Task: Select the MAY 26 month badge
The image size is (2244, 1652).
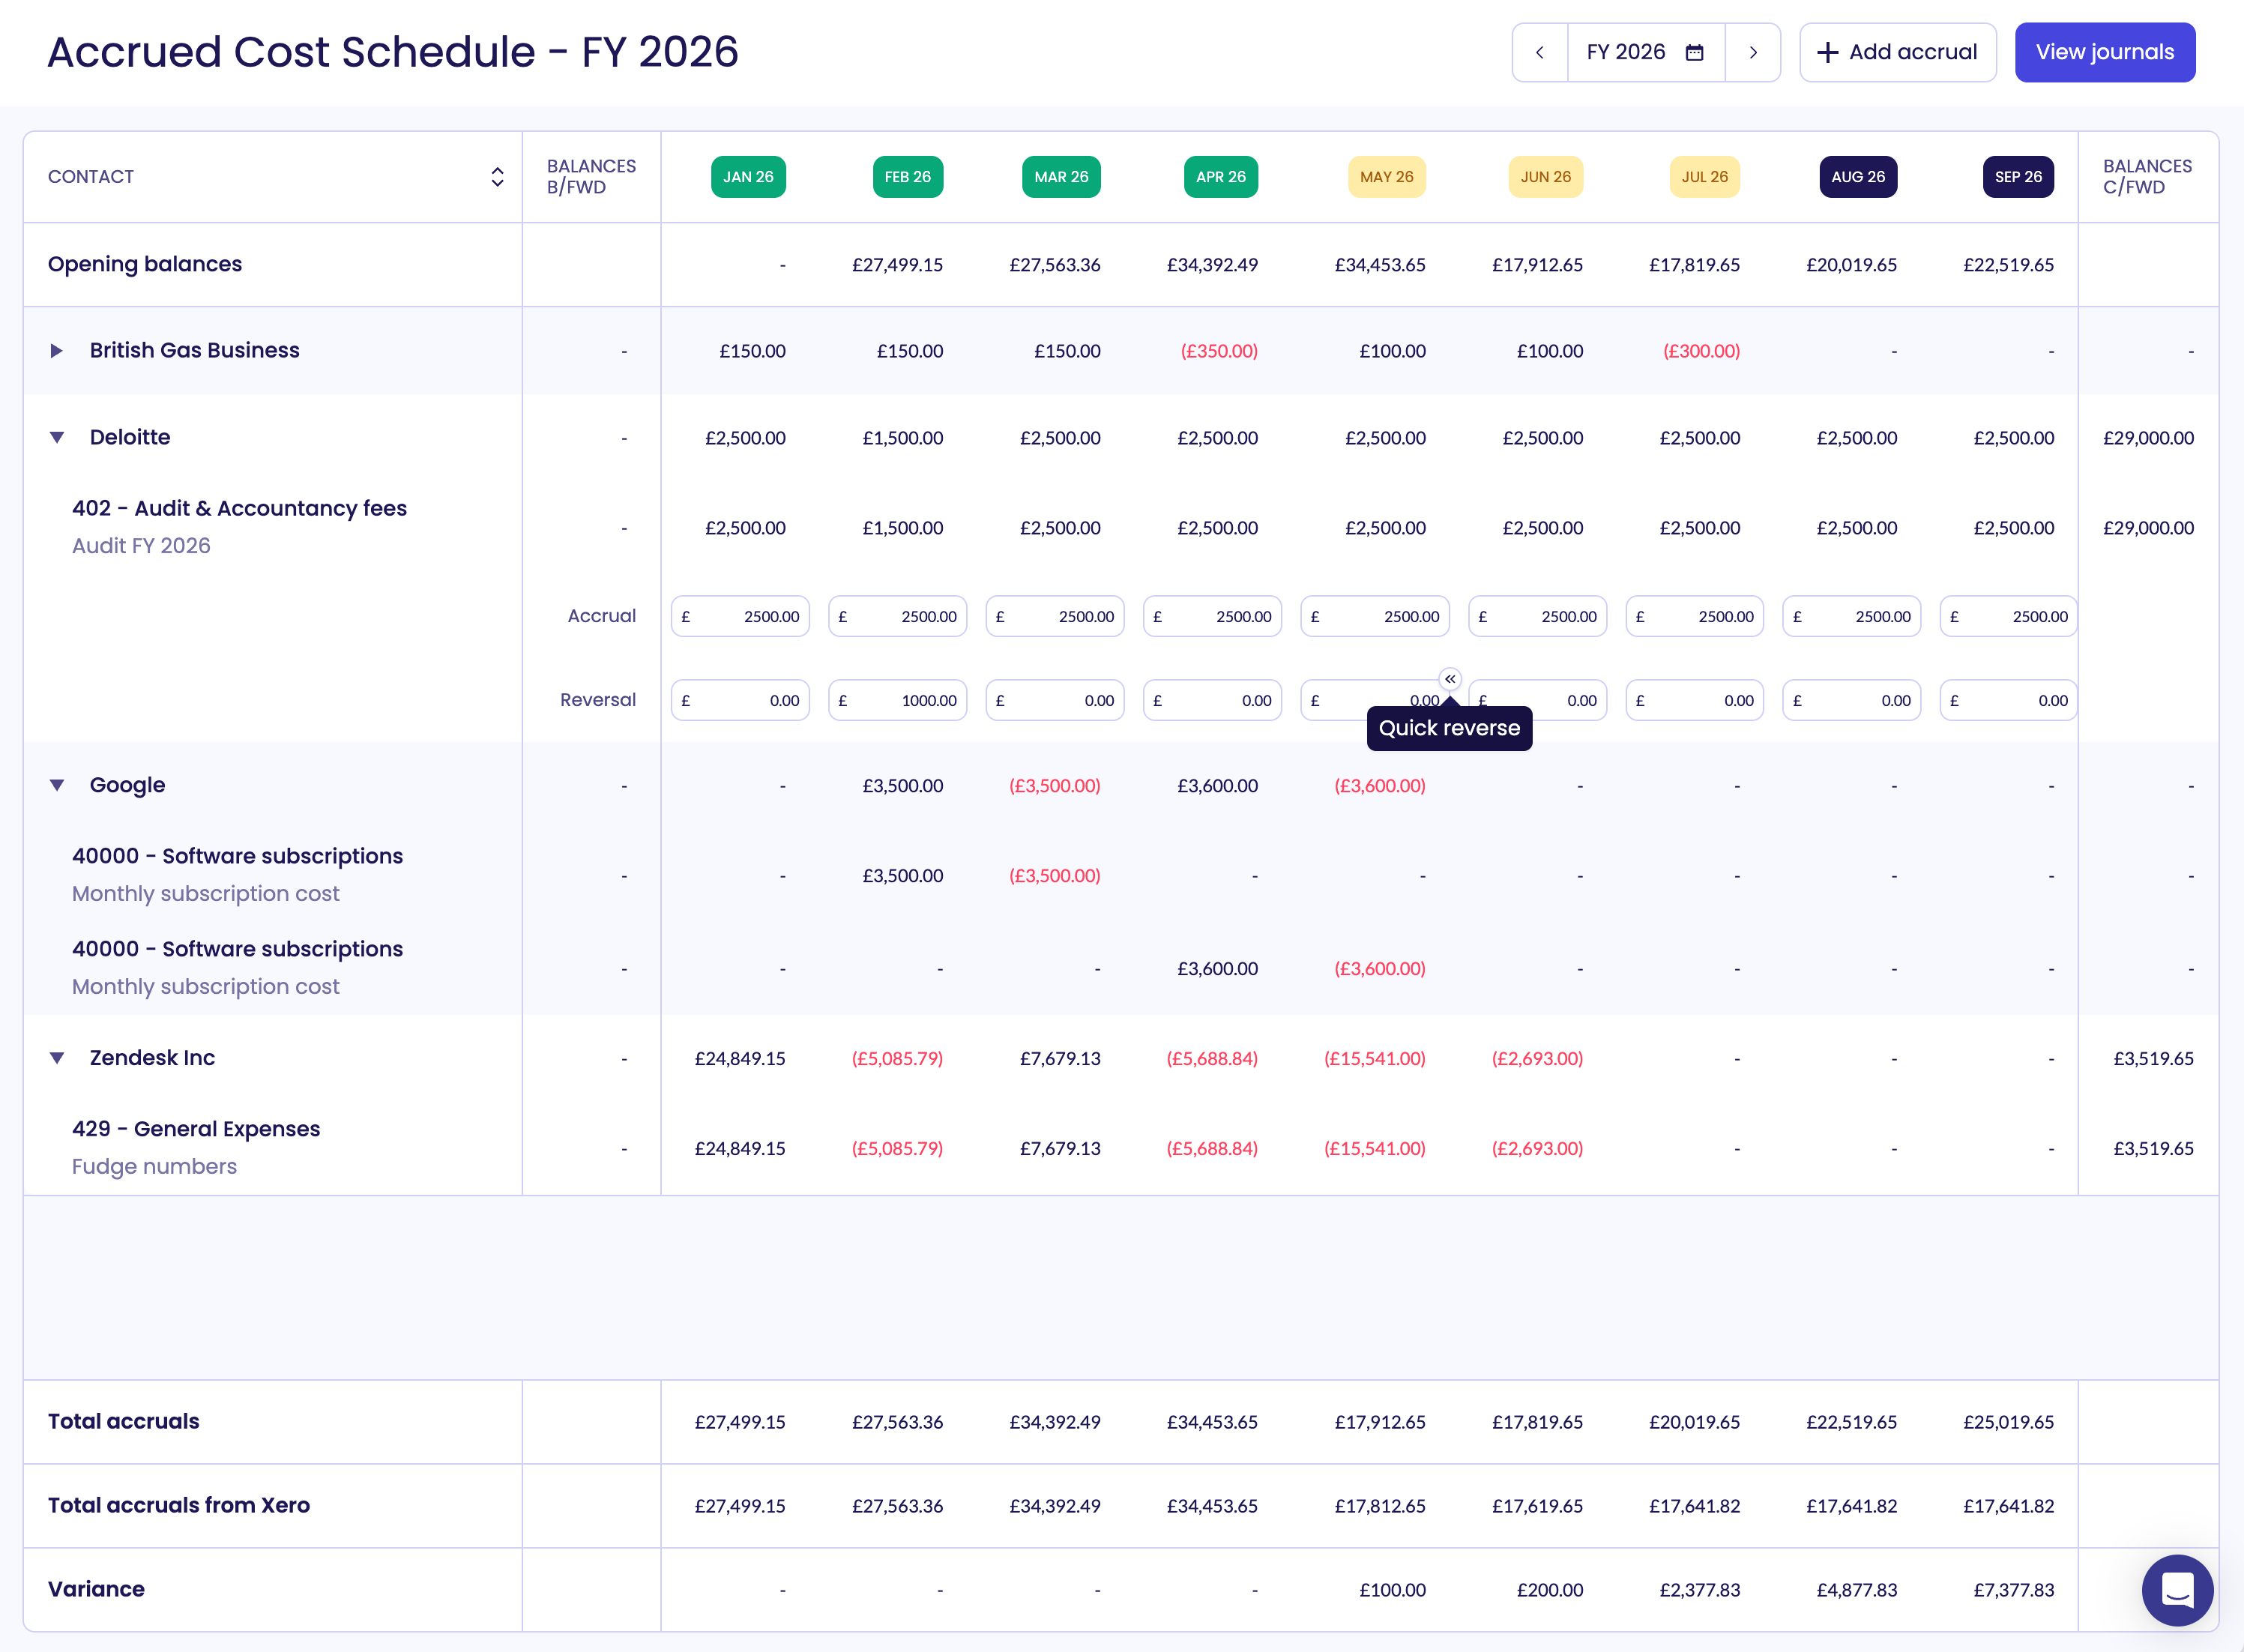Action: coord(1386,177)
